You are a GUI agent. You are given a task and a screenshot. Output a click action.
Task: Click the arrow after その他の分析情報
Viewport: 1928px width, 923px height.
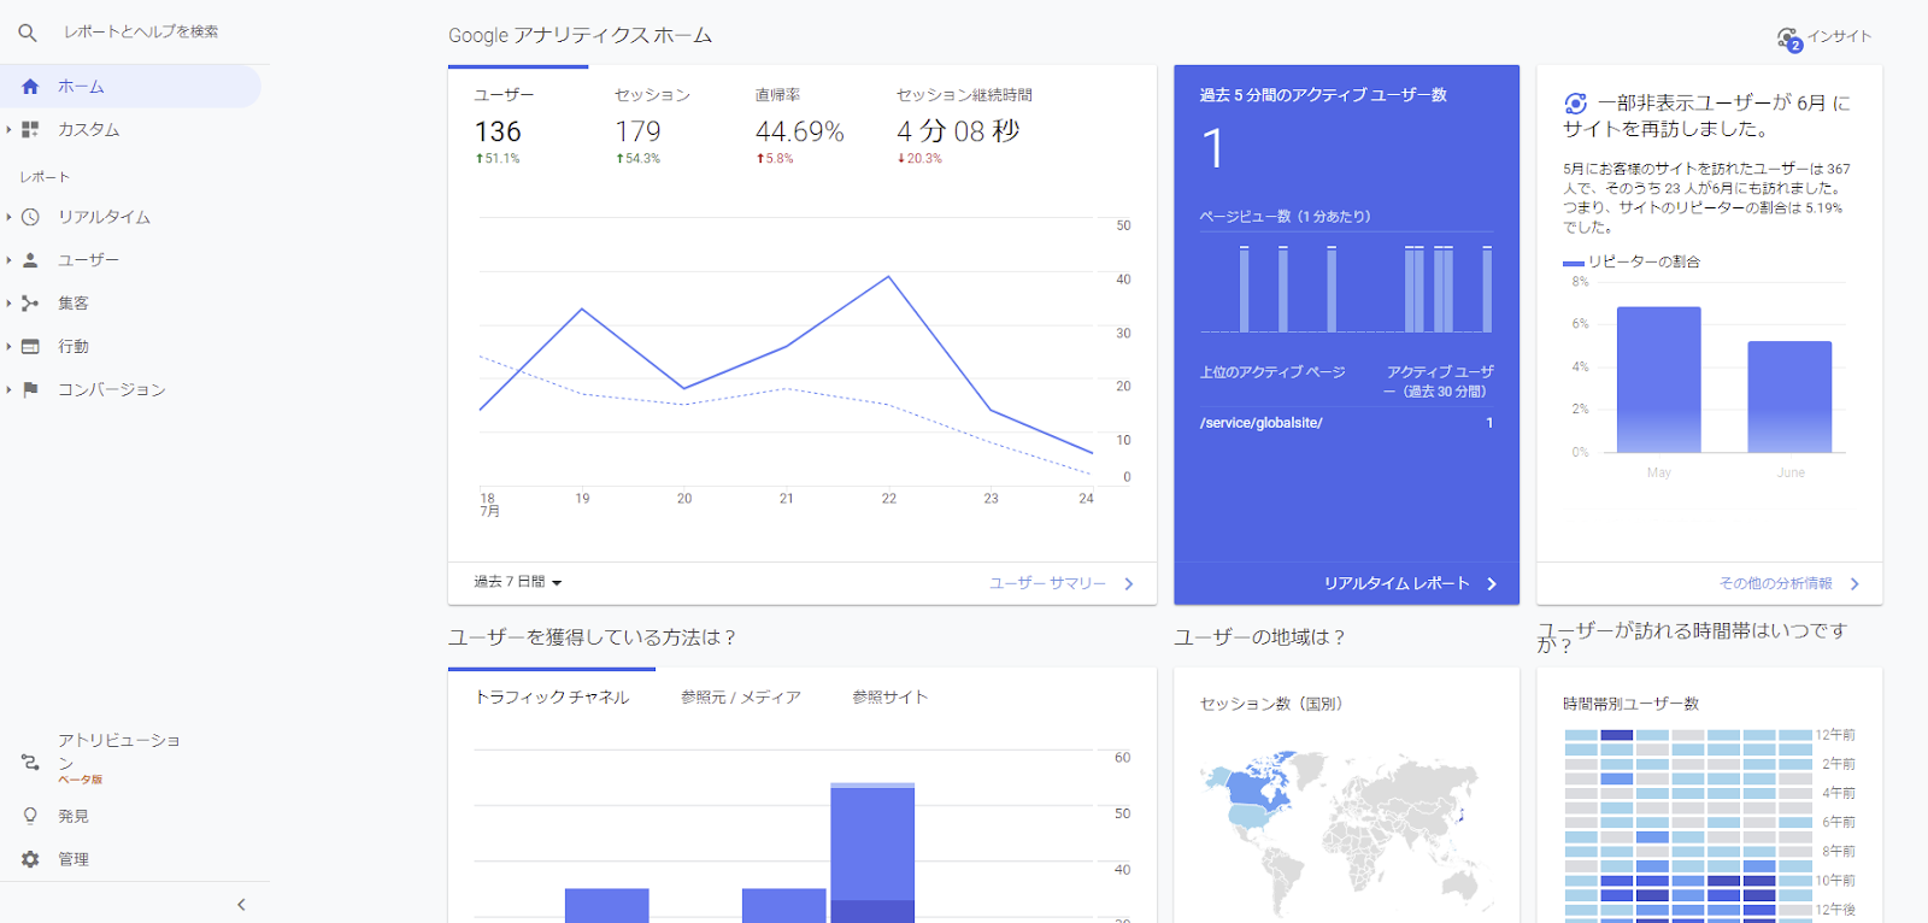click(x=1855, y=584)
